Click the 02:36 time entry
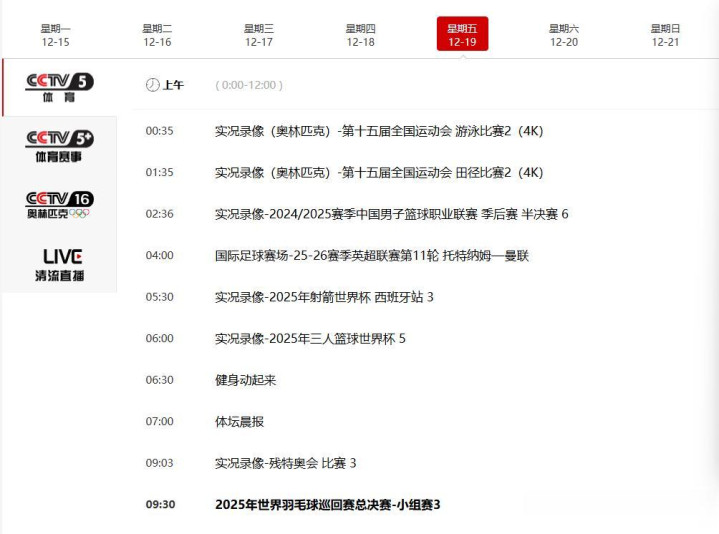 160,214
